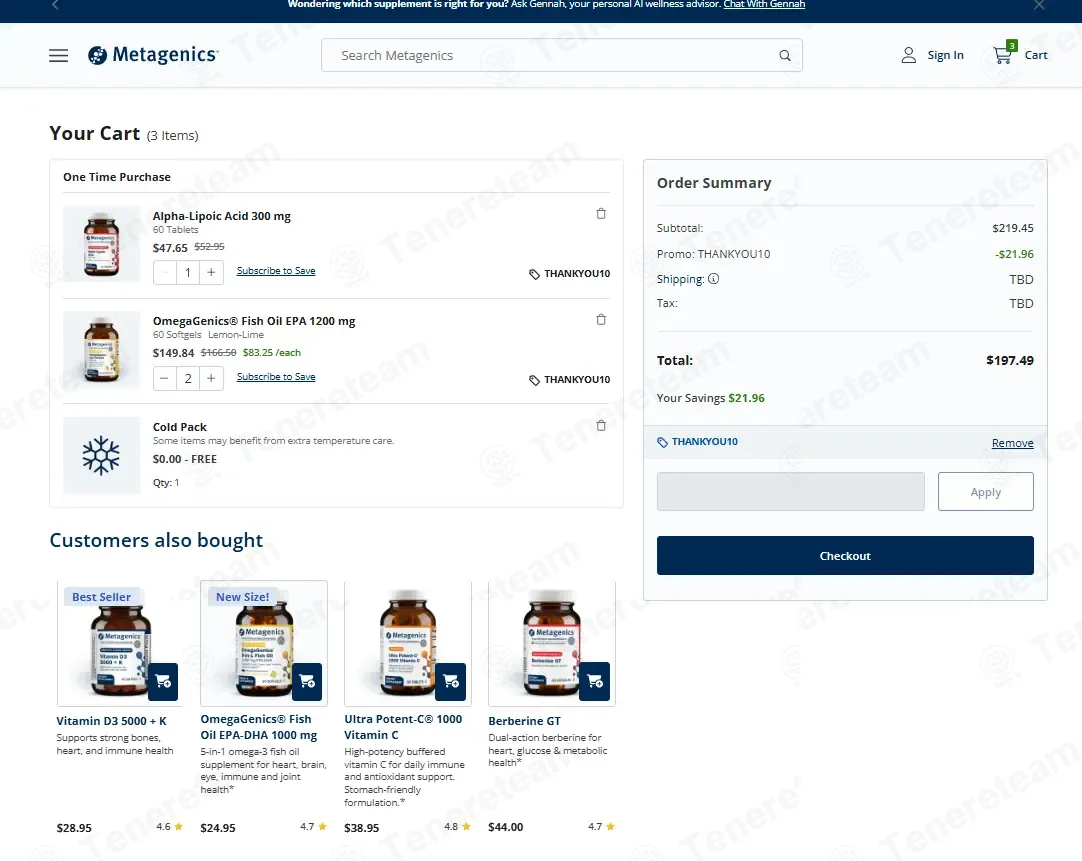Open OmegaGenics Fish Oil EPA 1200 mg title
This screenshot has width=1082, height=861.
(254, 321)
